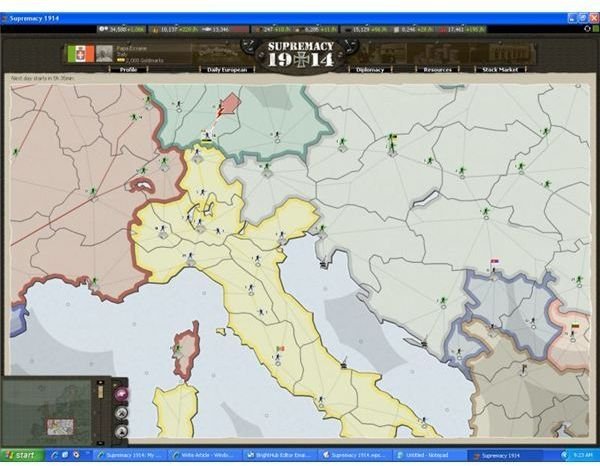The image size is (600, 466).
Task: Click the Italian flag in the player panel
Action: pyautogui.click(x=81, y=54)
